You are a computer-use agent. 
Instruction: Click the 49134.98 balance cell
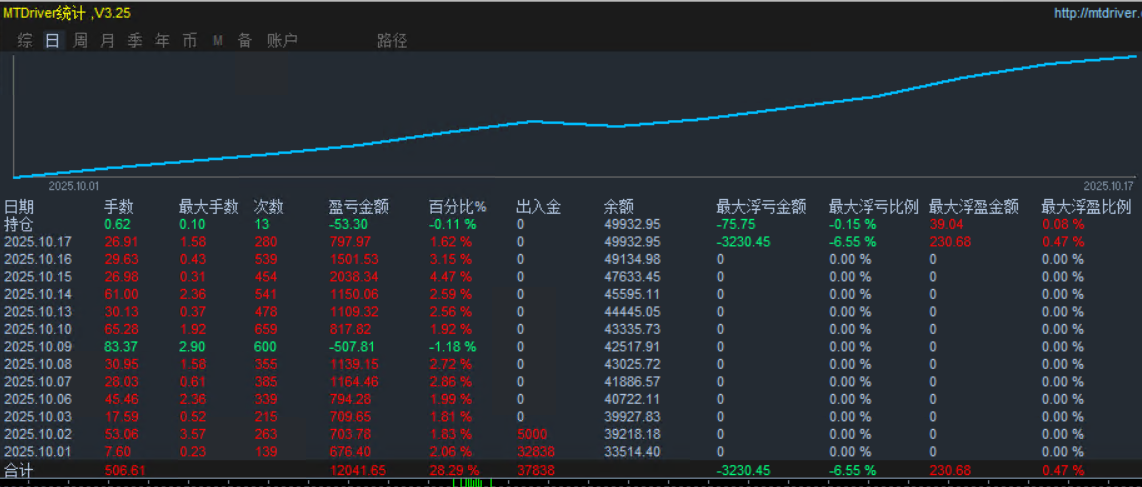(x=632, y=259)
